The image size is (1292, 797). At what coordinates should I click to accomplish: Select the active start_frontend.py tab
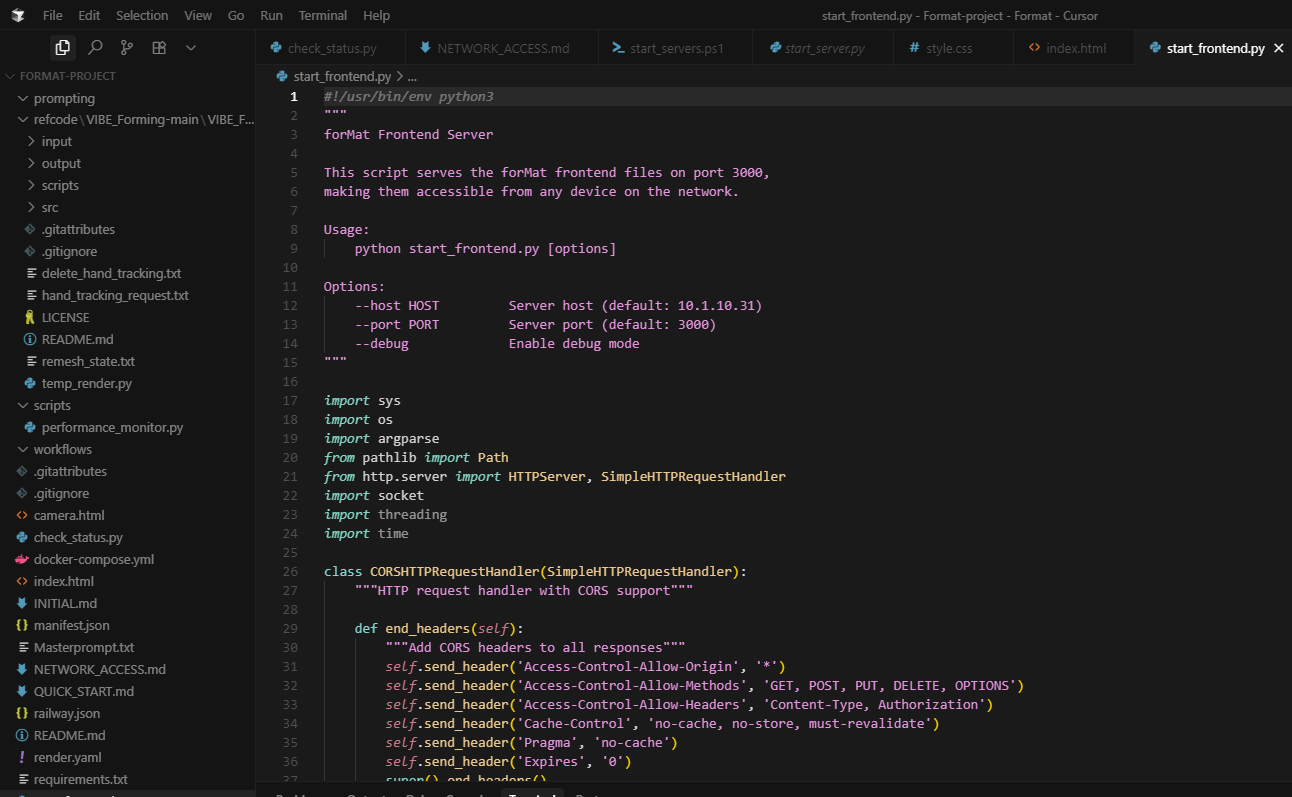point(1215,48)
